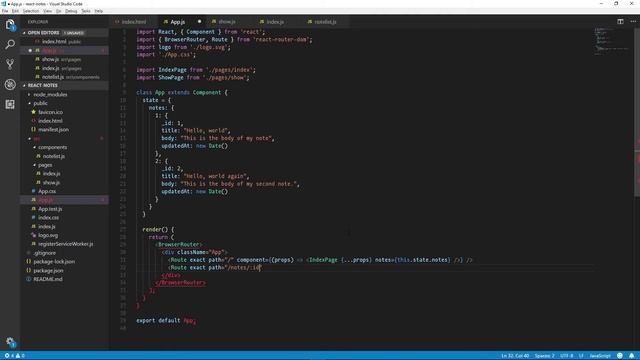Open the Edit menu
640x360 pixels.
point(16,11)
